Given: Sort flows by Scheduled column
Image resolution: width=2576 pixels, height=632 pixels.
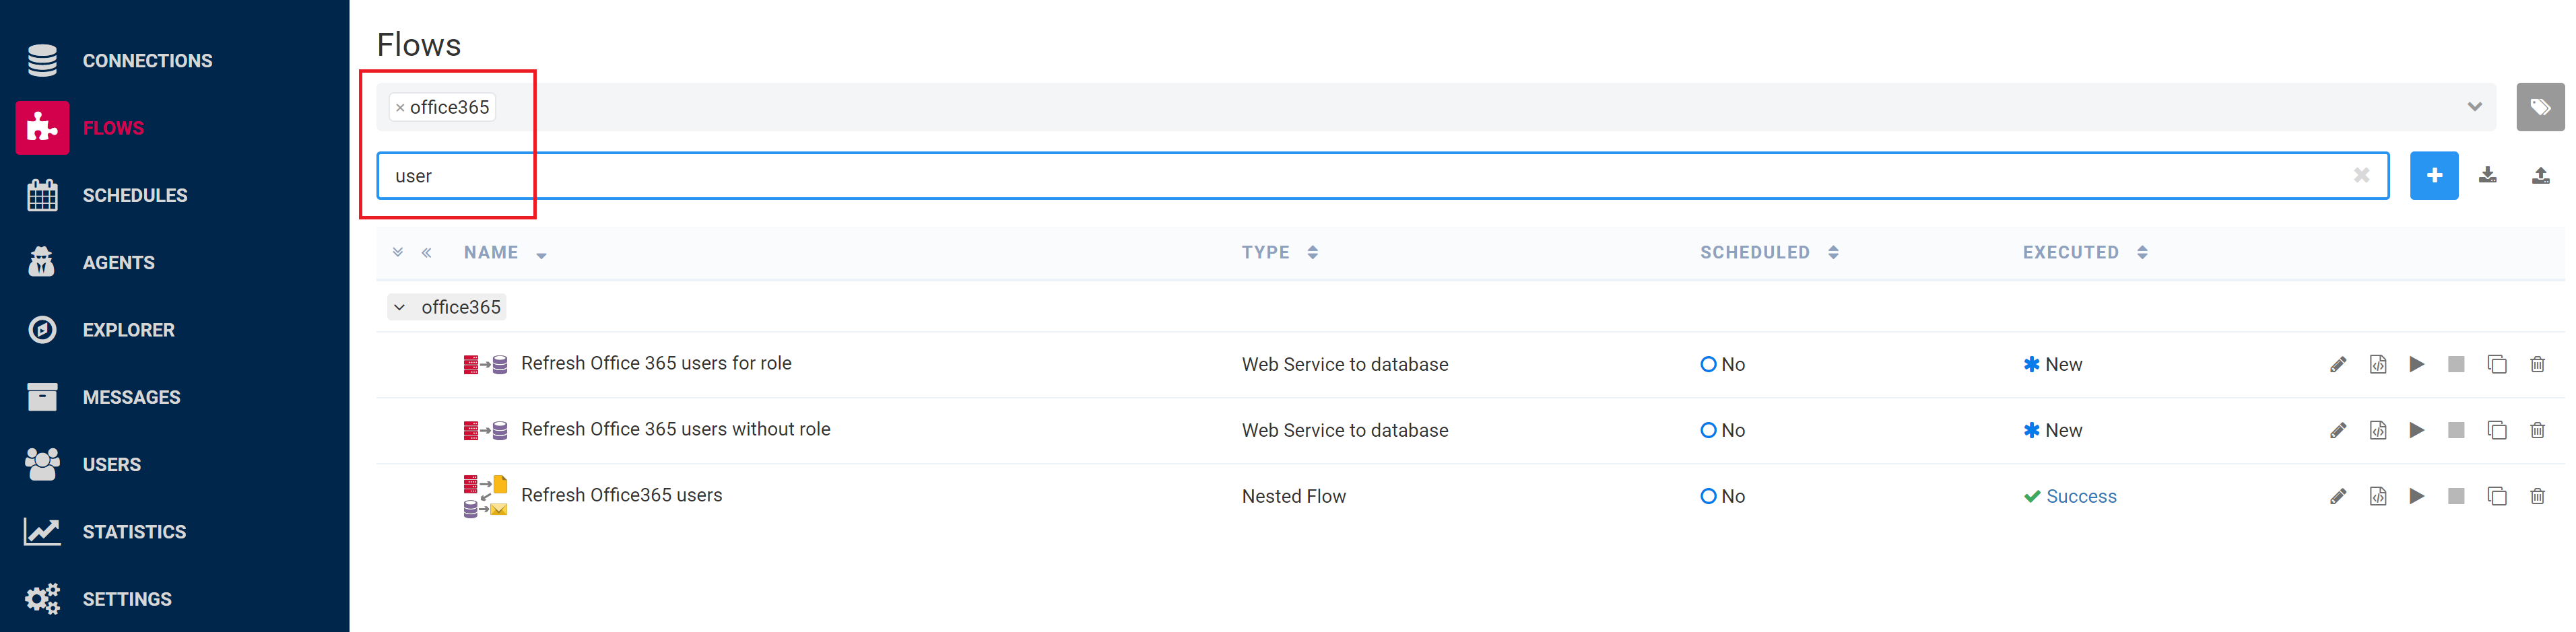Looking at the screenshot, I should 1769,253.
